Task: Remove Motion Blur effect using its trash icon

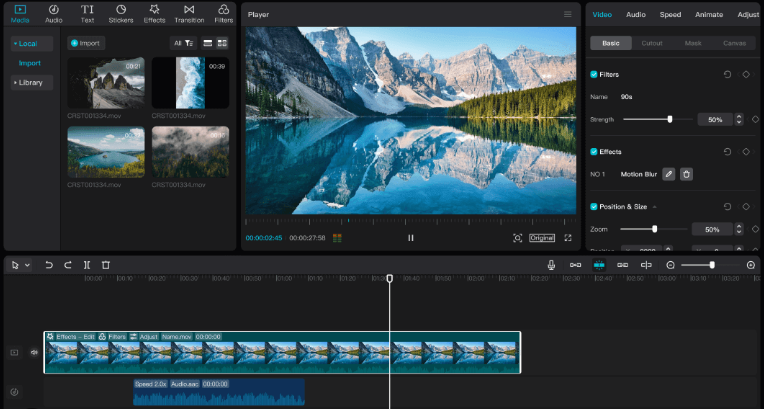Action: click(686, 174)
